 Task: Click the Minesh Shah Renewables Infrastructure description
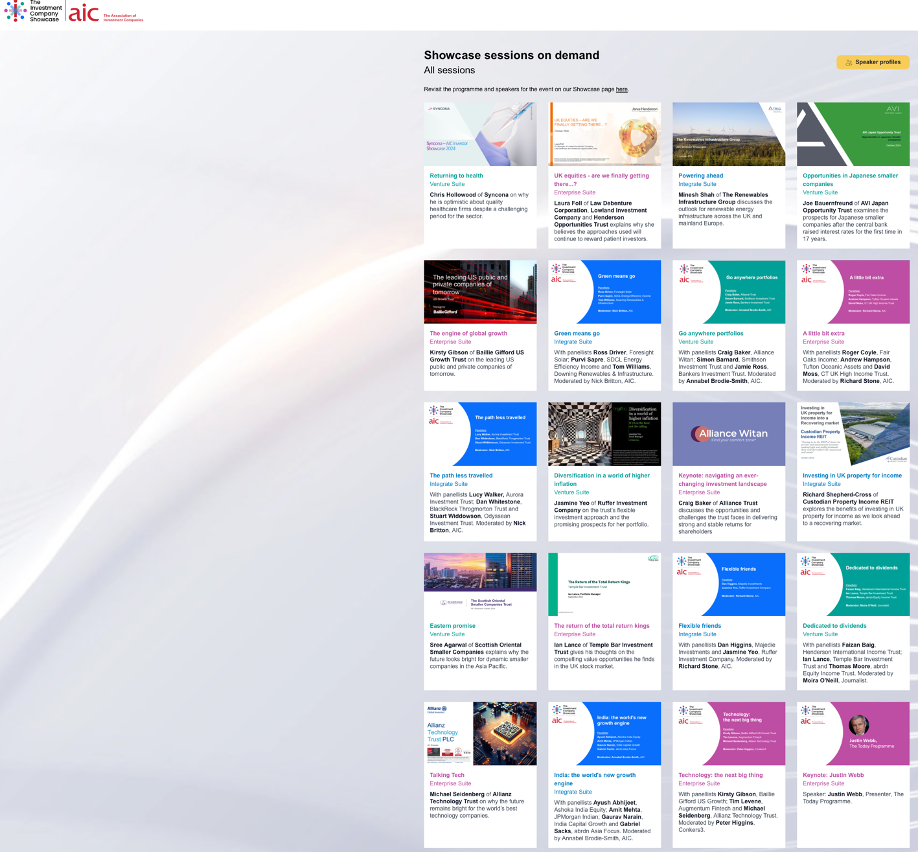pyautogui.click(x=725, y=209)
